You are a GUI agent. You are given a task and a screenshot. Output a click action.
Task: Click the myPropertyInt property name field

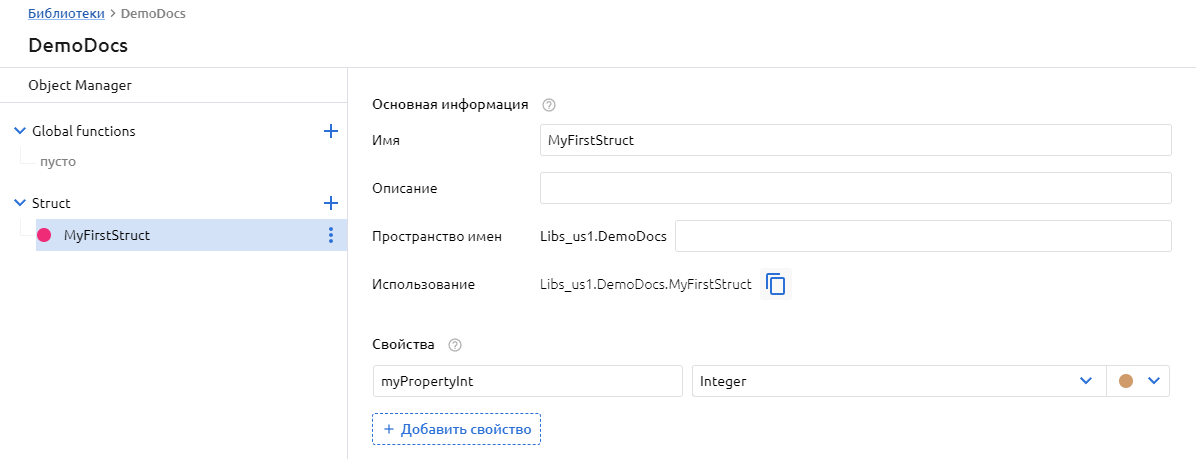(526, 381)
